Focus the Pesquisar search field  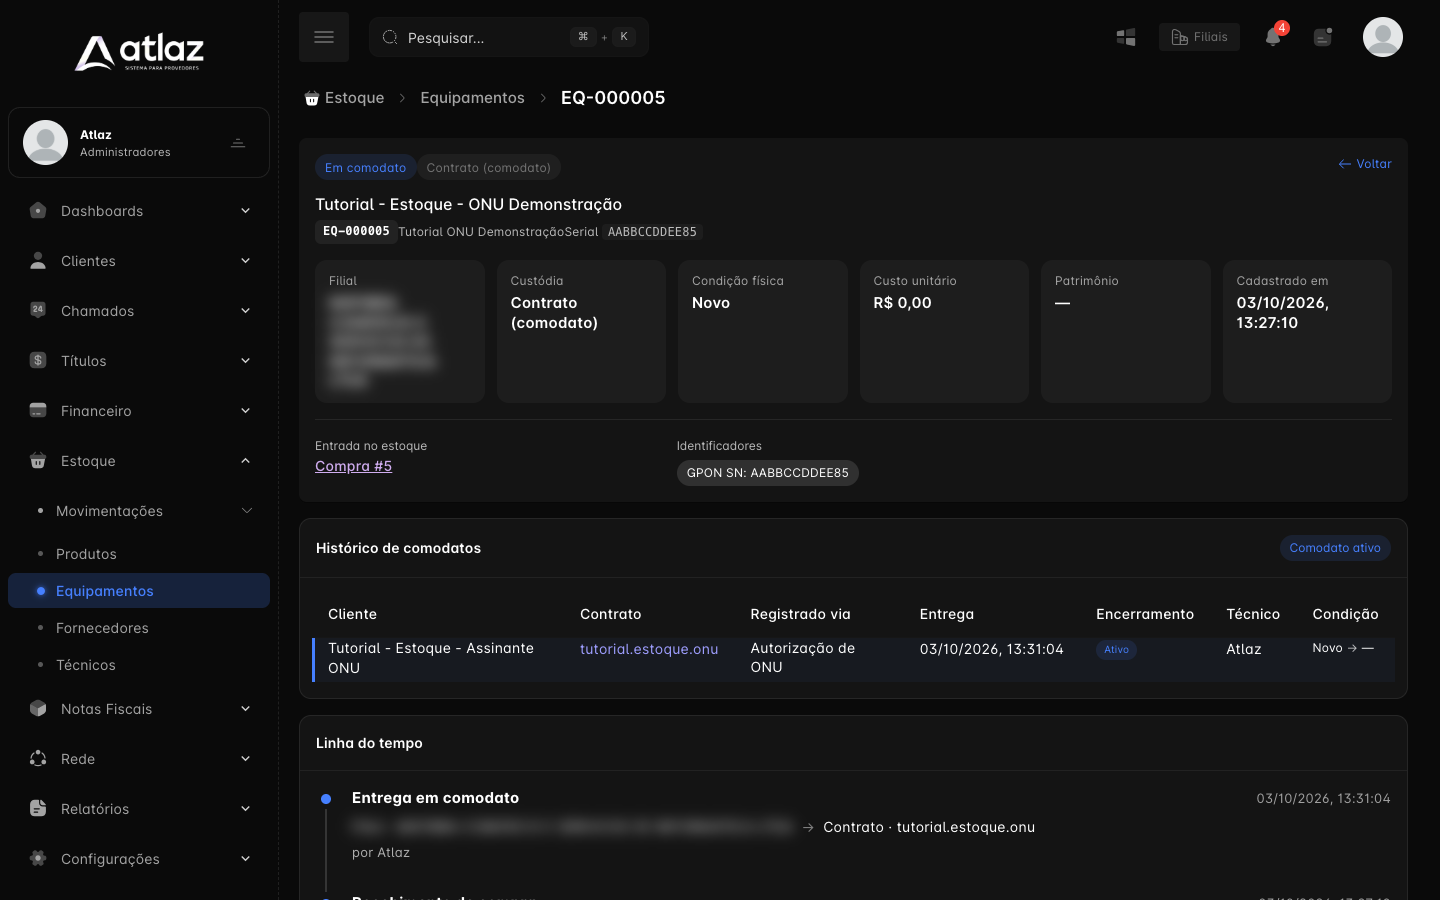[509, 37]
